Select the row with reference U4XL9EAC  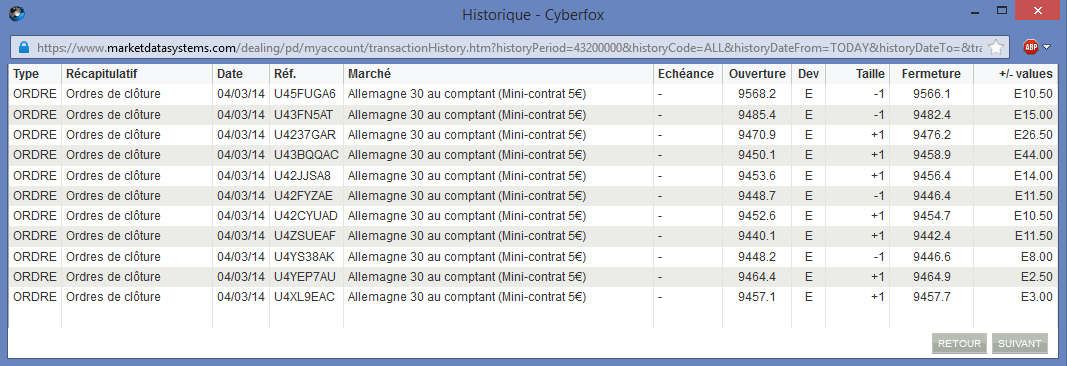pos(533,297)
